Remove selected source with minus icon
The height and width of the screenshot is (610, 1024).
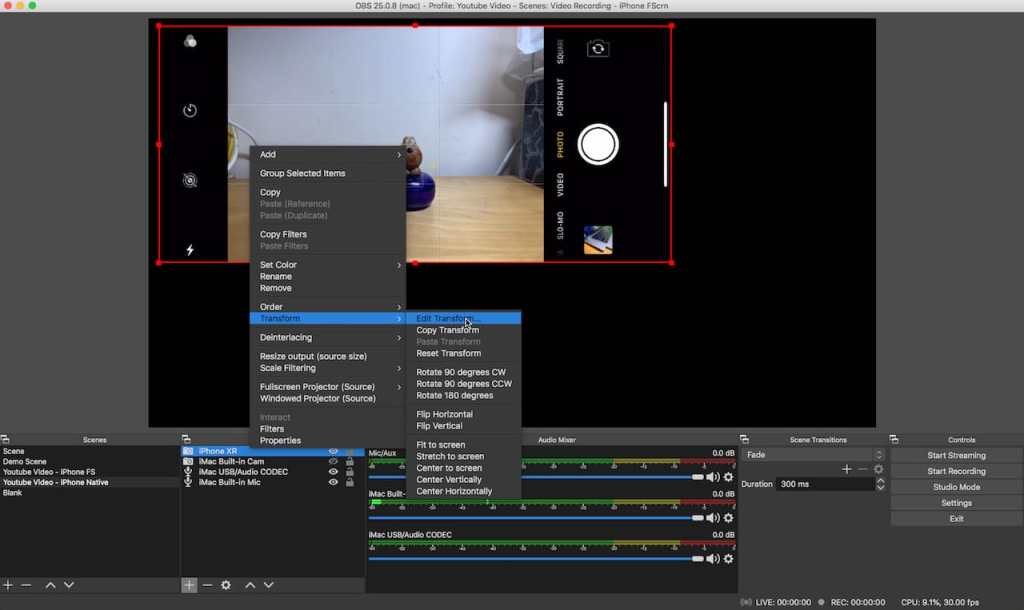[x=207, y=585]
